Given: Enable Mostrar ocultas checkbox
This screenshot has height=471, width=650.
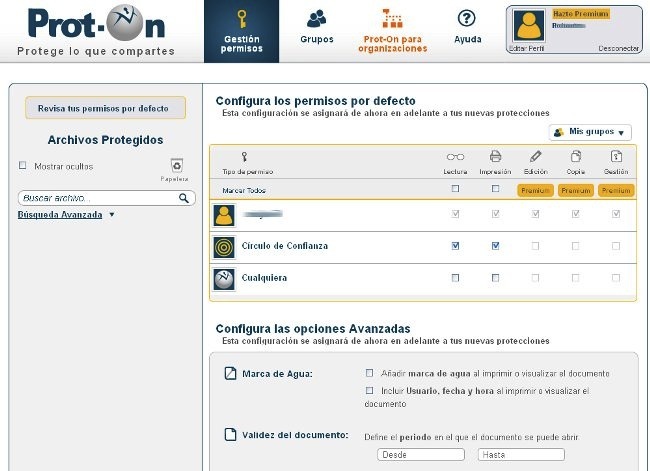Looking at the screenshot, I should (x=23, y=166).
